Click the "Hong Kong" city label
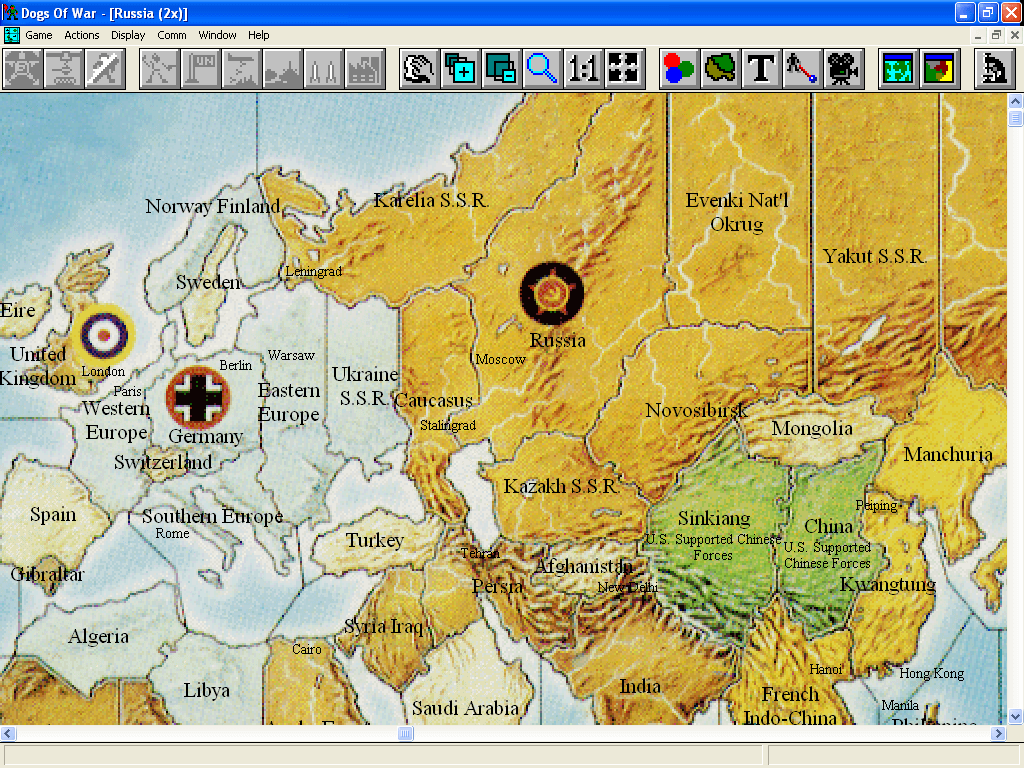Screen dimensions: 1024x768 [x=931, y=673]
